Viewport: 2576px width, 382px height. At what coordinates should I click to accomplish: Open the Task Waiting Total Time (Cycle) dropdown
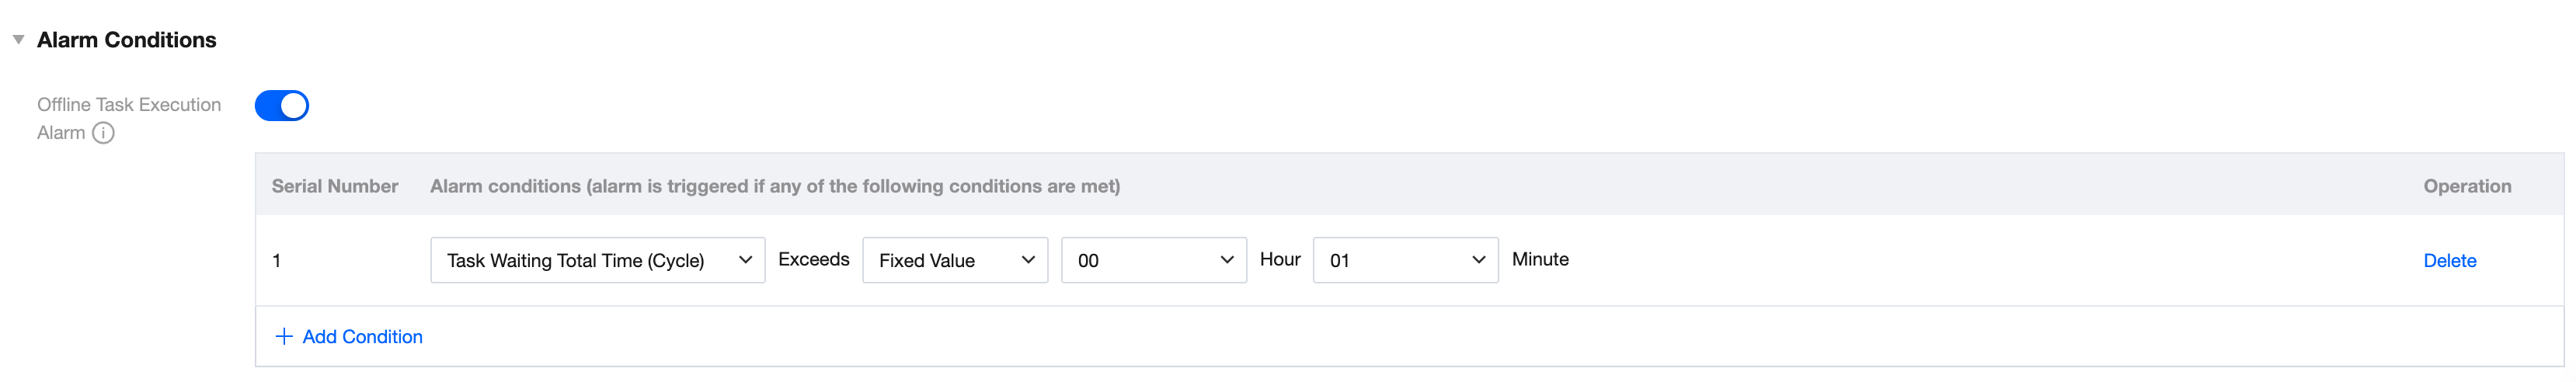tap(597, 260)
